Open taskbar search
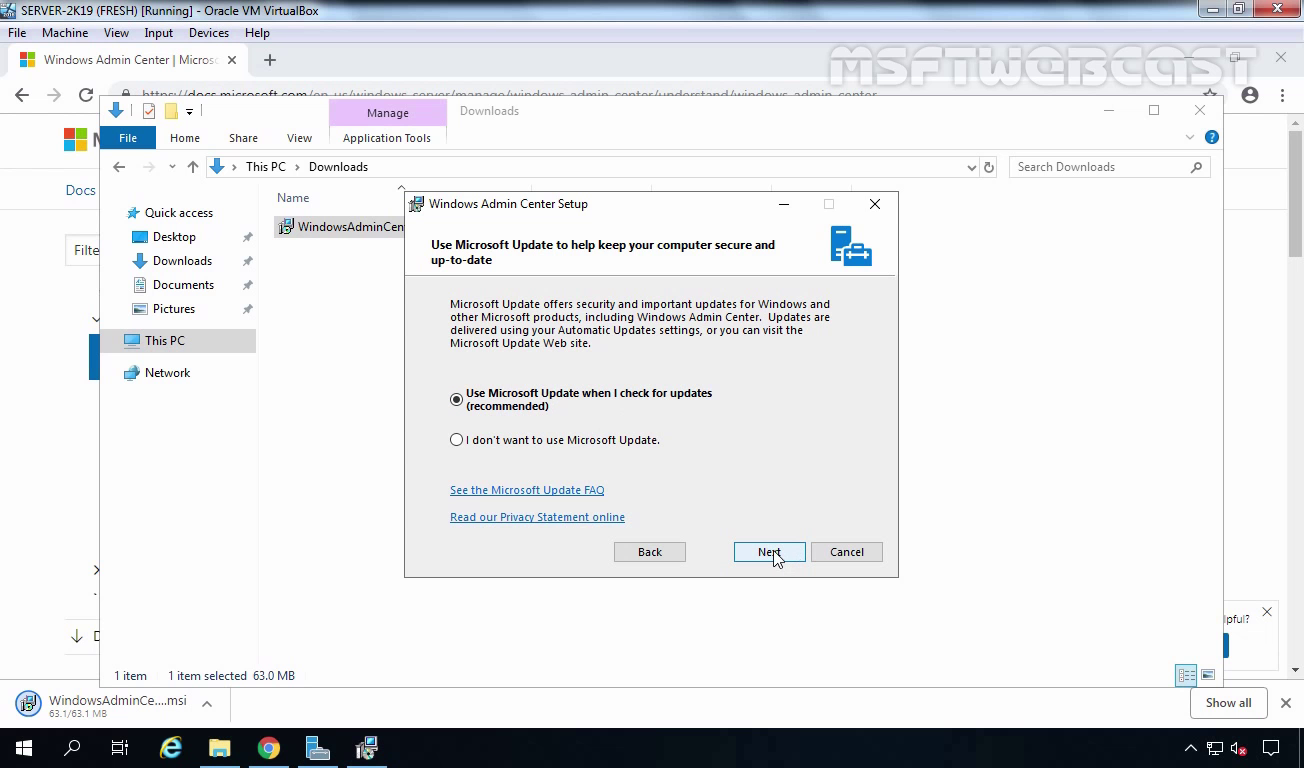The width and height of the screenshot is (1304, 768). 72,748
